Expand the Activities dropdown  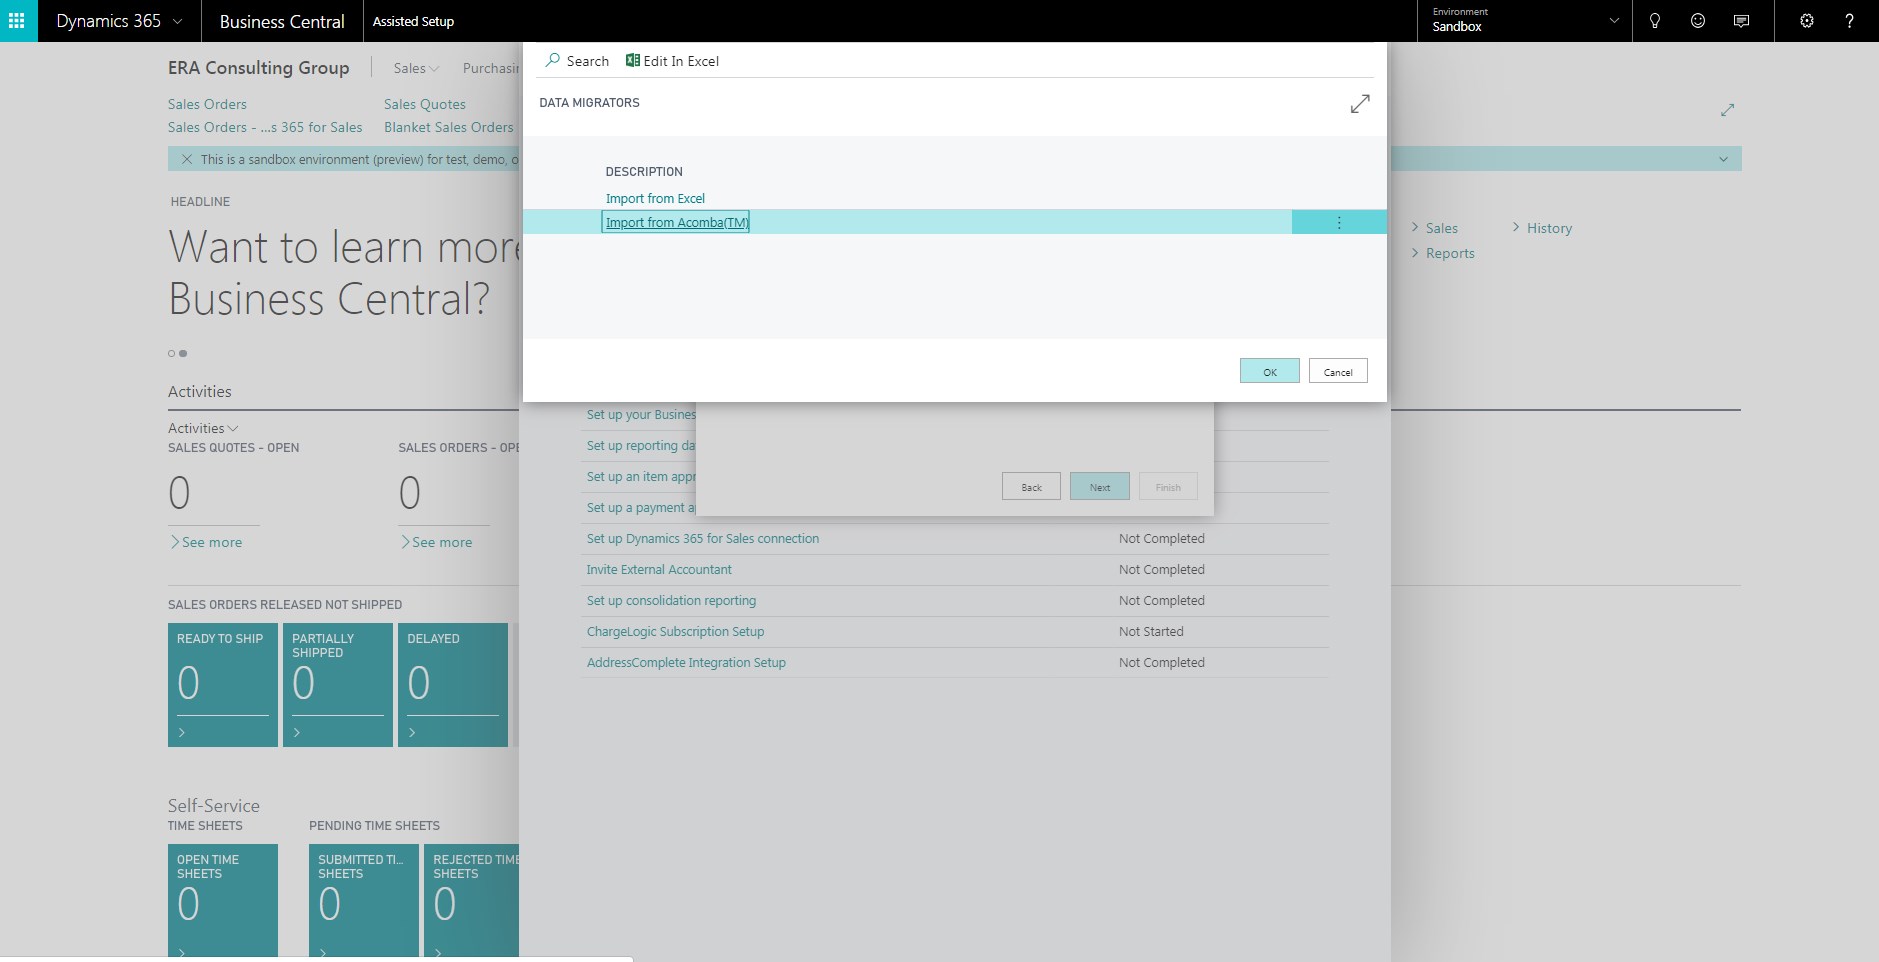[203, 428]
